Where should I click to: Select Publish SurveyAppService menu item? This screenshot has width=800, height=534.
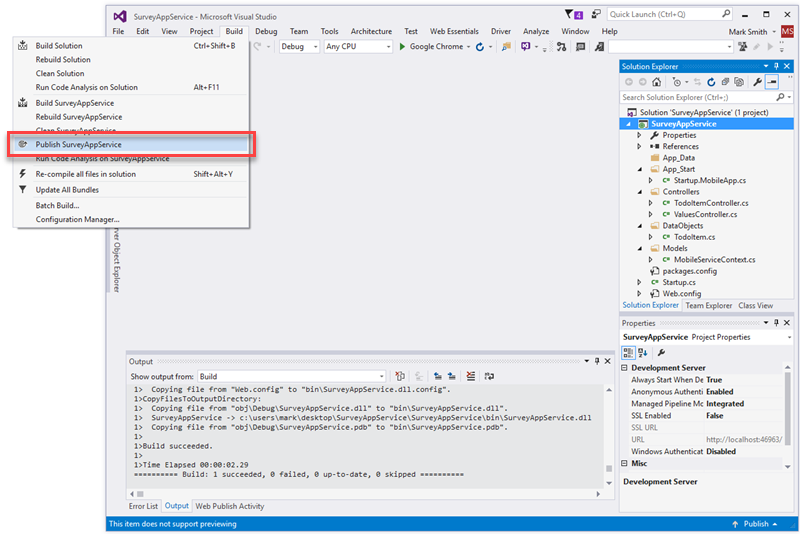tap(131, 145)
